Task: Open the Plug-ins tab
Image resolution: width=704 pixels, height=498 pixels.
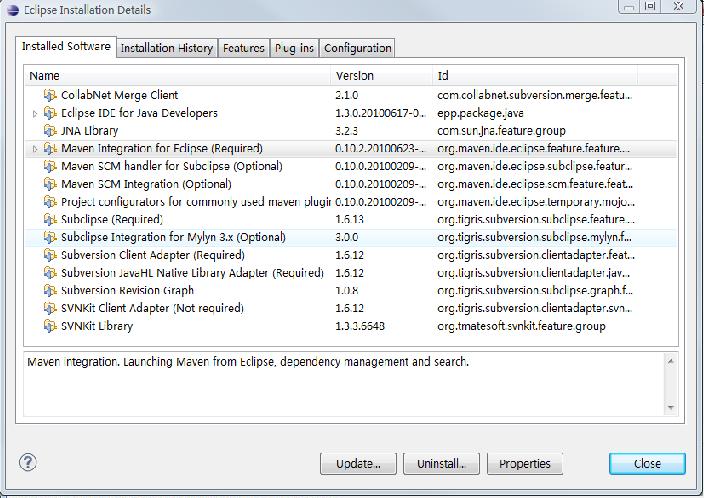Action: click(294, 48)
